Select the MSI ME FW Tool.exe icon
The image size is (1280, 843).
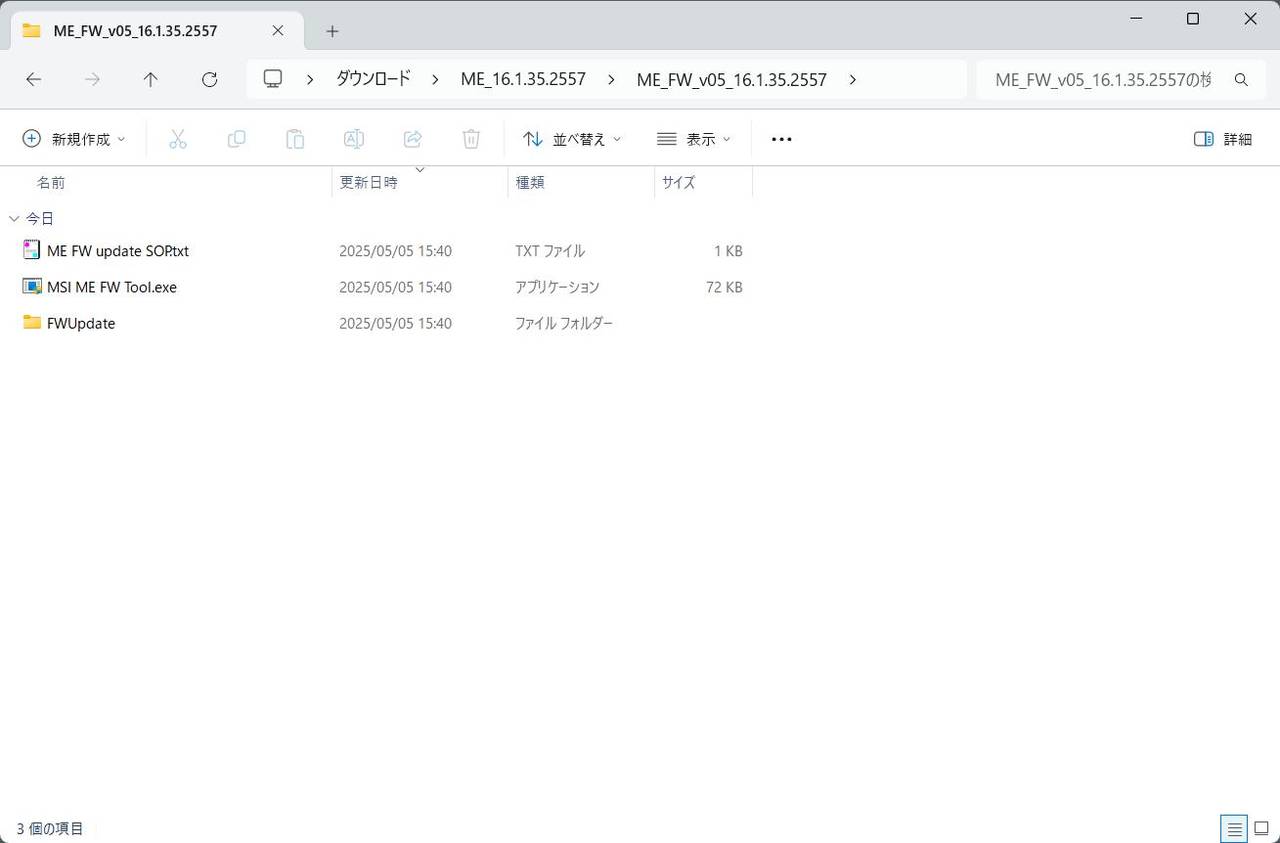[x=32, y=286]
